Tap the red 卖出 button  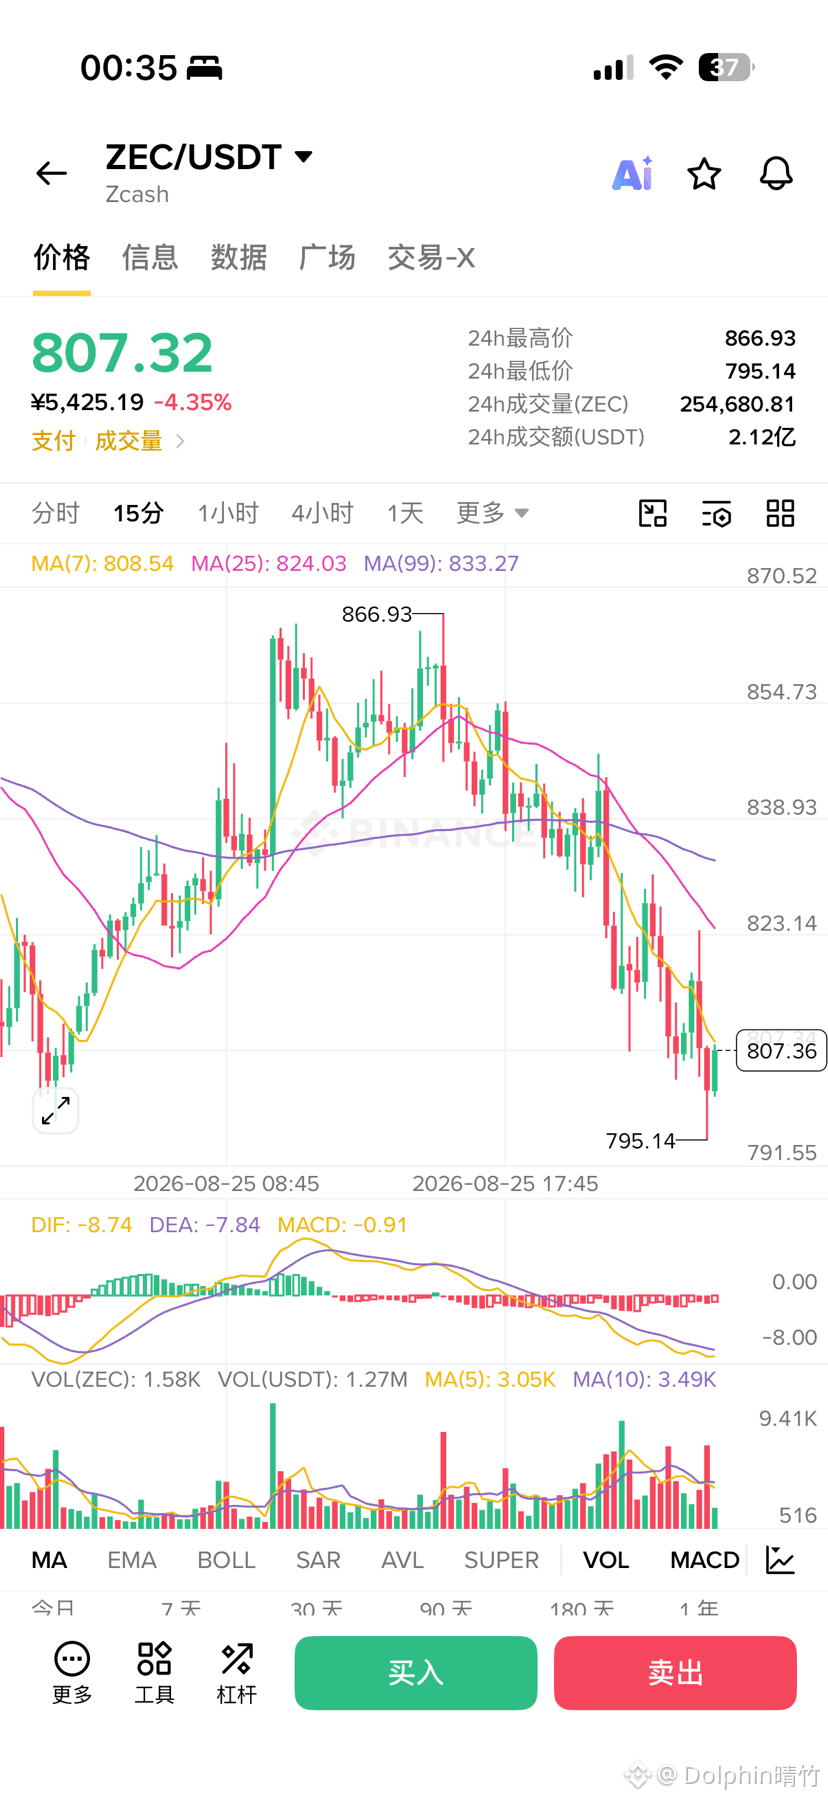675,1673
